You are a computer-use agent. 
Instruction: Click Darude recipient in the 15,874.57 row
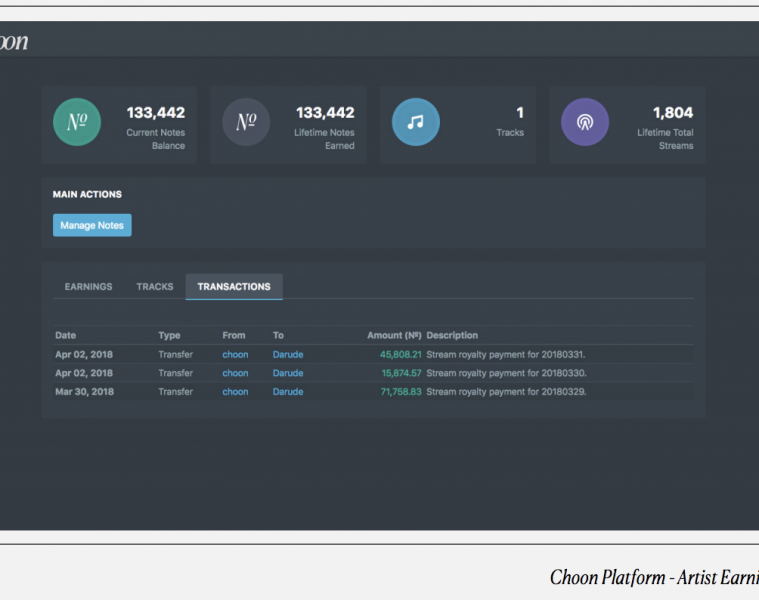click(x=288, y=373)
